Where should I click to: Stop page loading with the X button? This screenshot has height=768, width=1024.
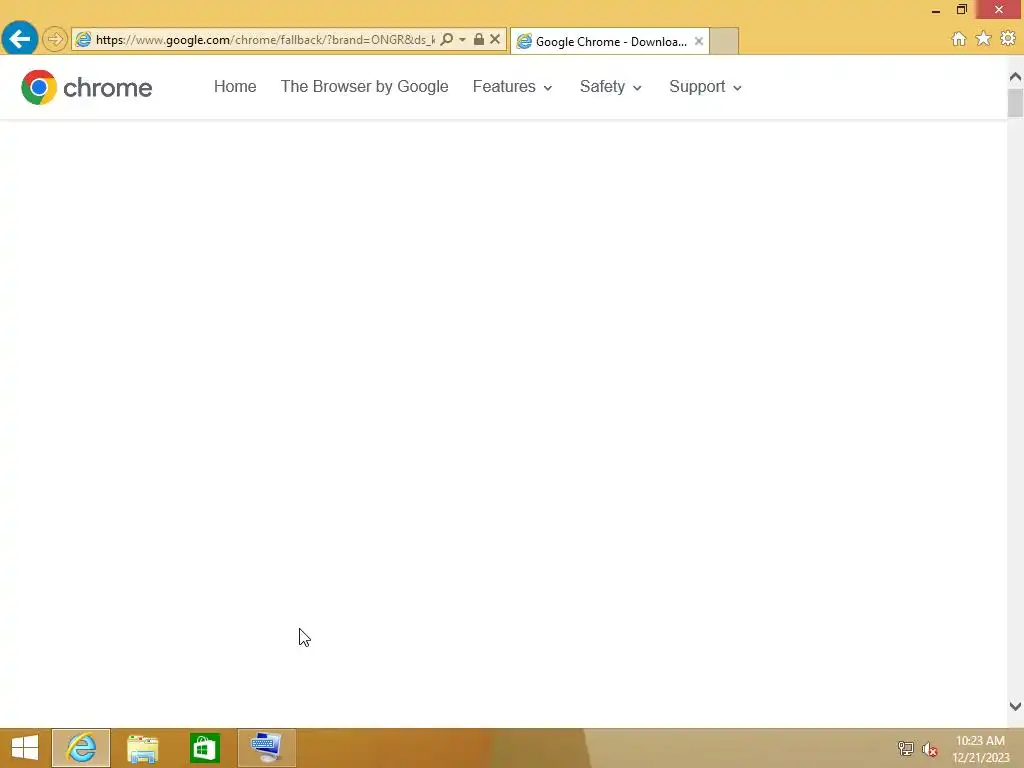tap(495, 39)
